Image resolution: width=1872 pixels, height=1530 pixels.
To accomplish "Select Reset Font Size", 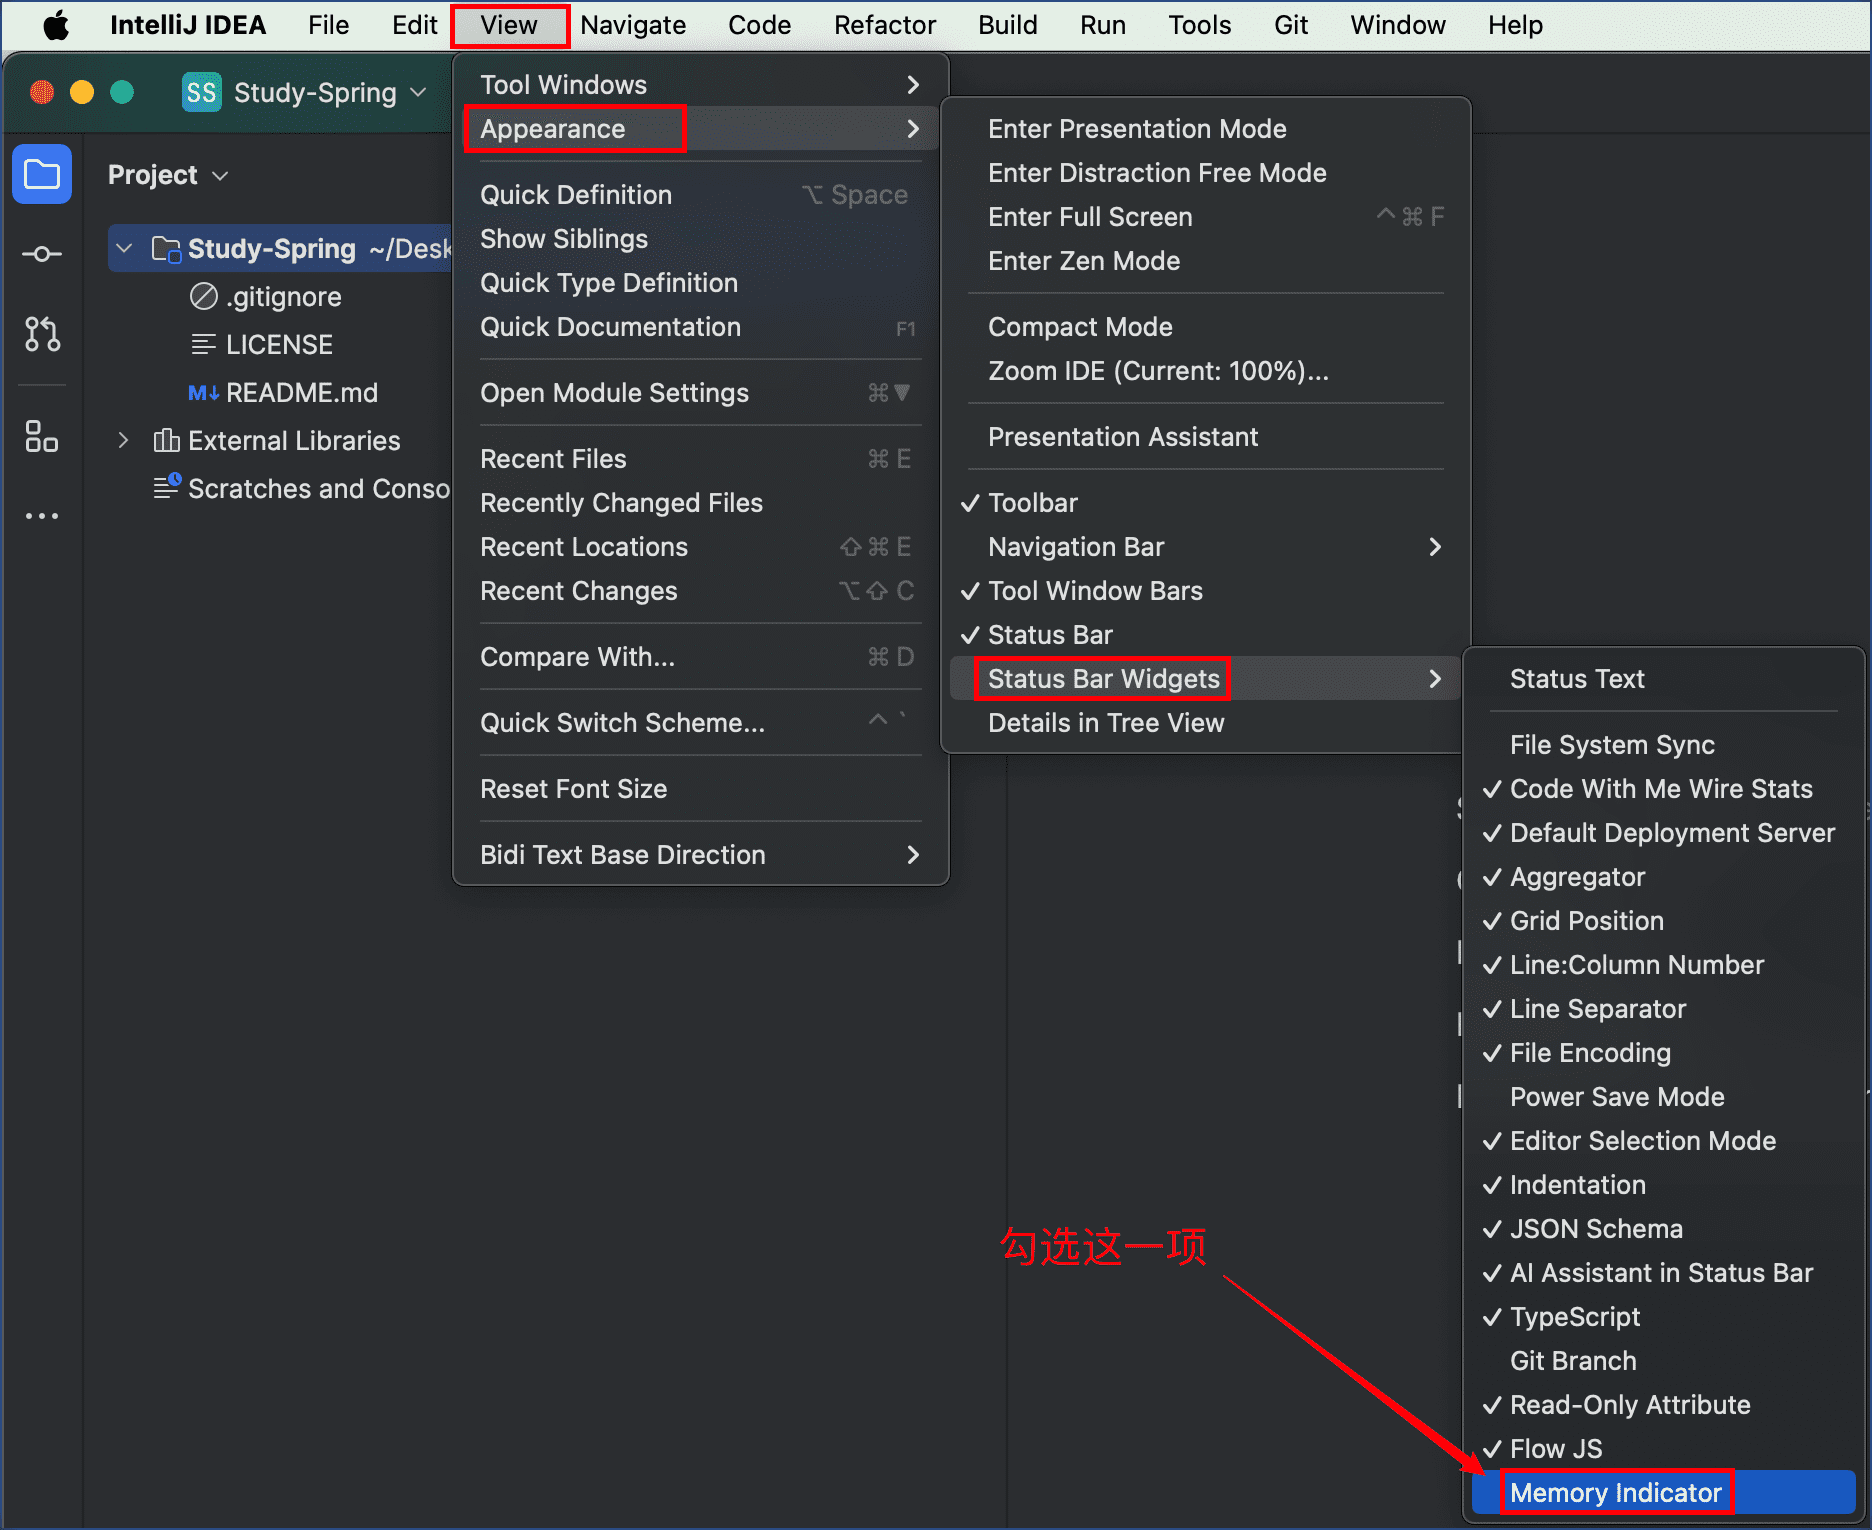I will pos(700,789).
